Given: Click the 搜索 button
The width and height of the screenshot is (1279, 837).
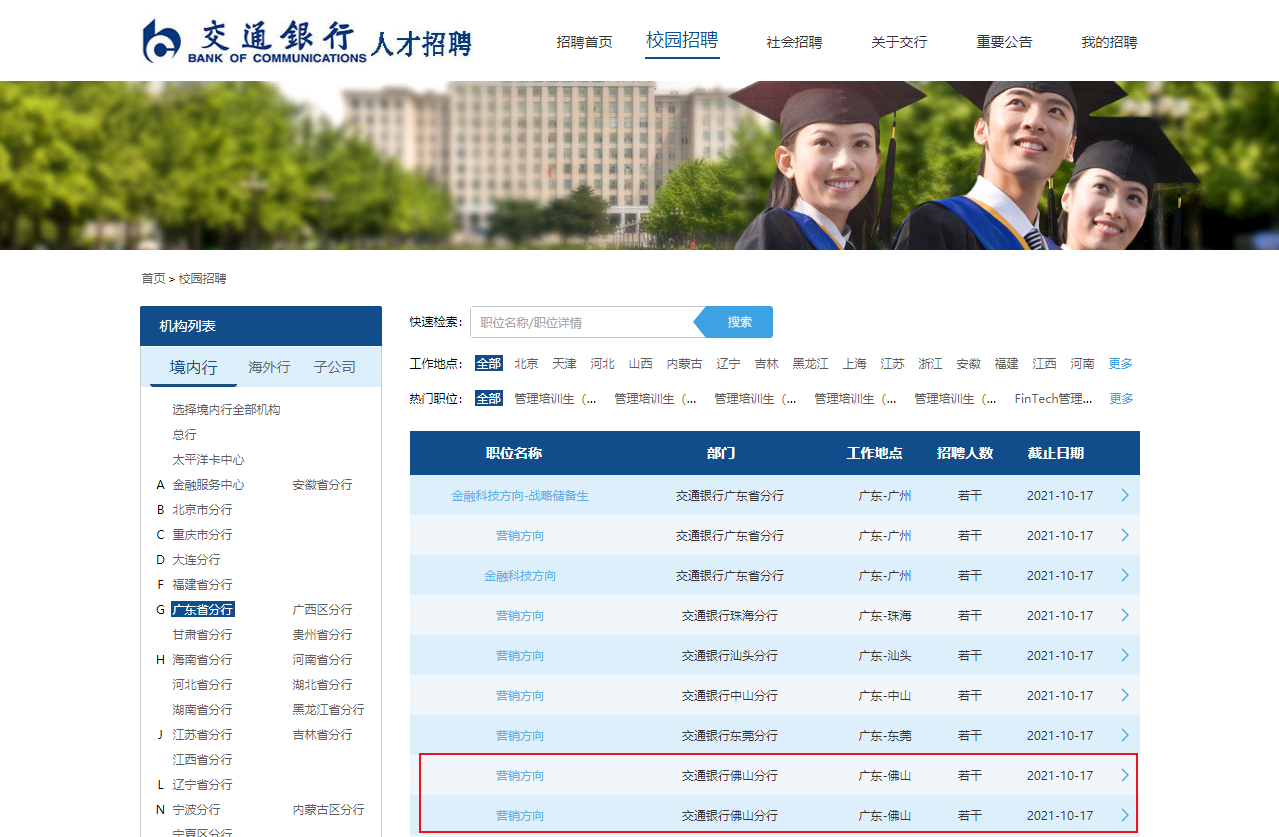Looking at the screenshot, I should point(739,322).
